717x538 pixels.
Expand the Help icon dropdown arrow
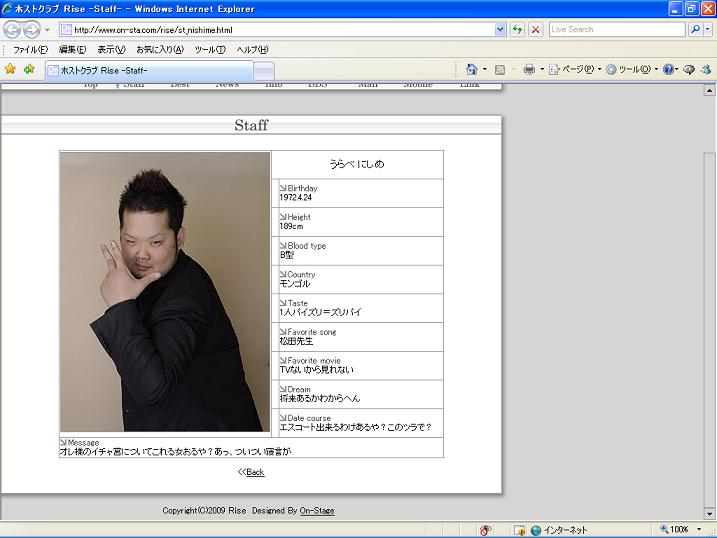coord(677,69)
